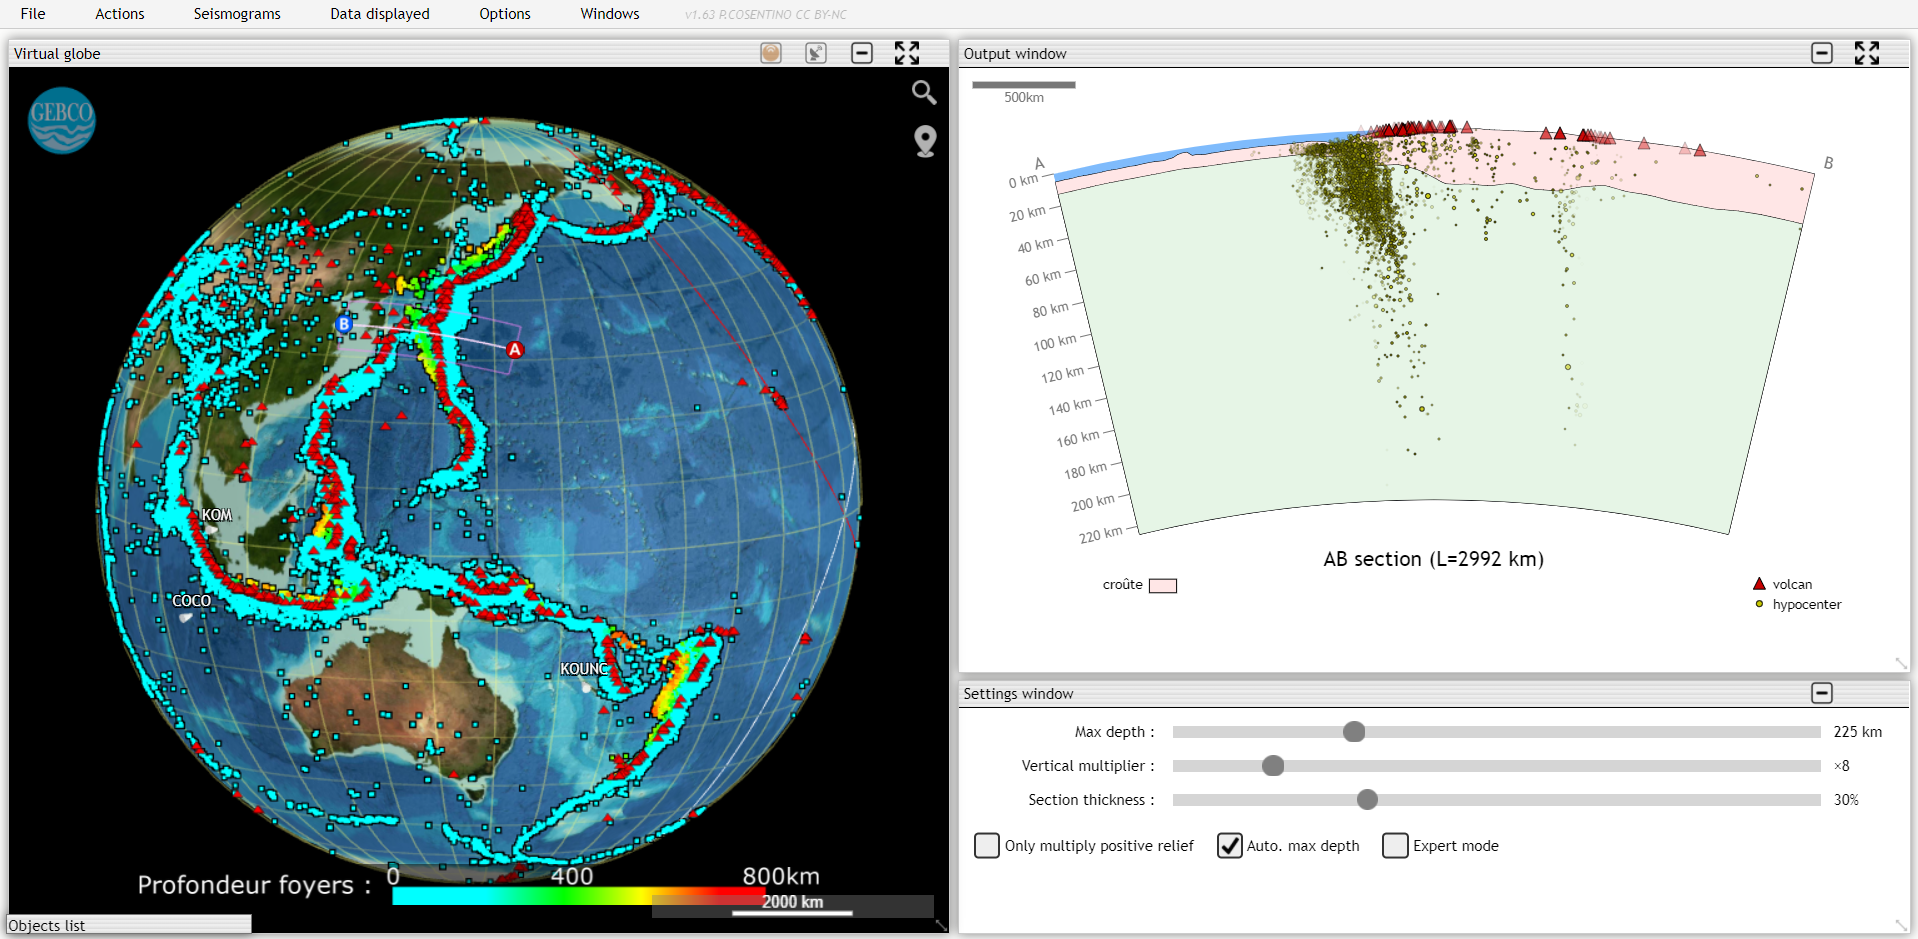Image resolution: width=1918 pixels, height=939 pixels.
Task: Click the 225 km max depth value
Action: pos(1858,732)
